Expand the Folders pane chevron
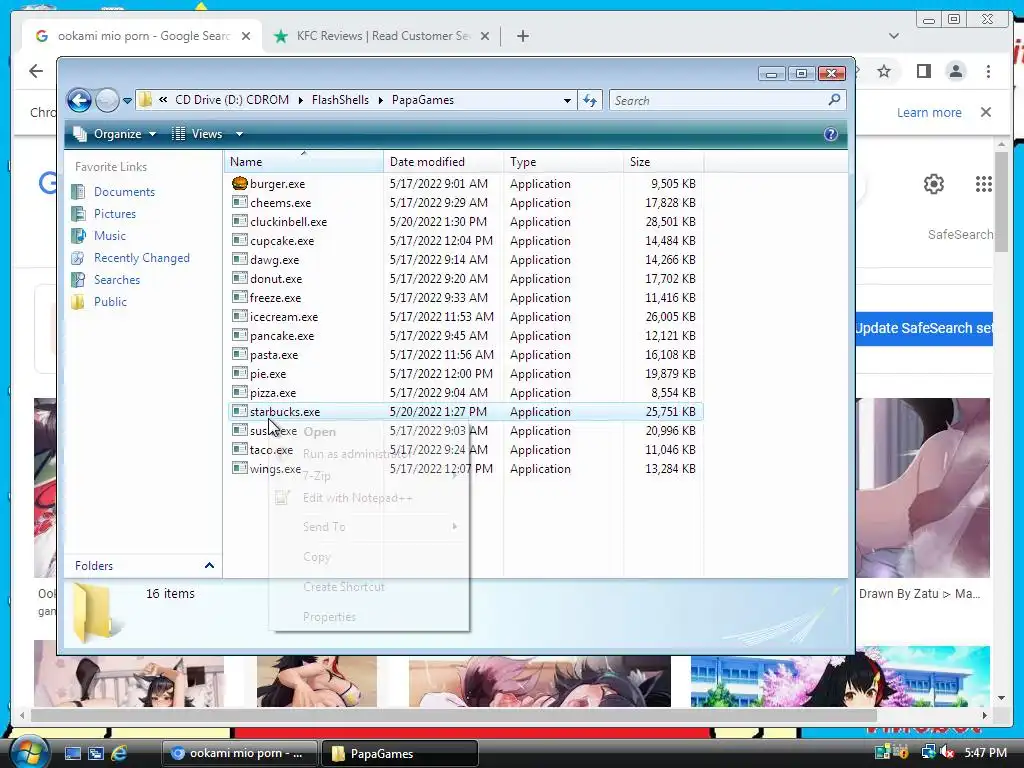The height and width of the screenshot is (768, 1024). [209, 566]
